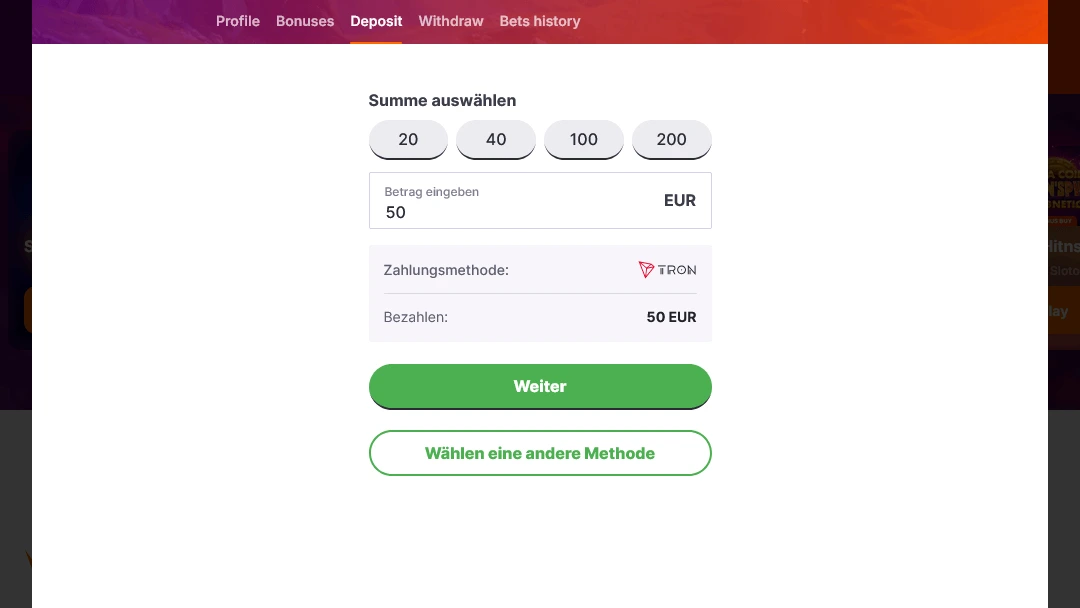Click the Zahlungsmethode label
This screenshot has height=608, width=1080.
click(446, 270)
